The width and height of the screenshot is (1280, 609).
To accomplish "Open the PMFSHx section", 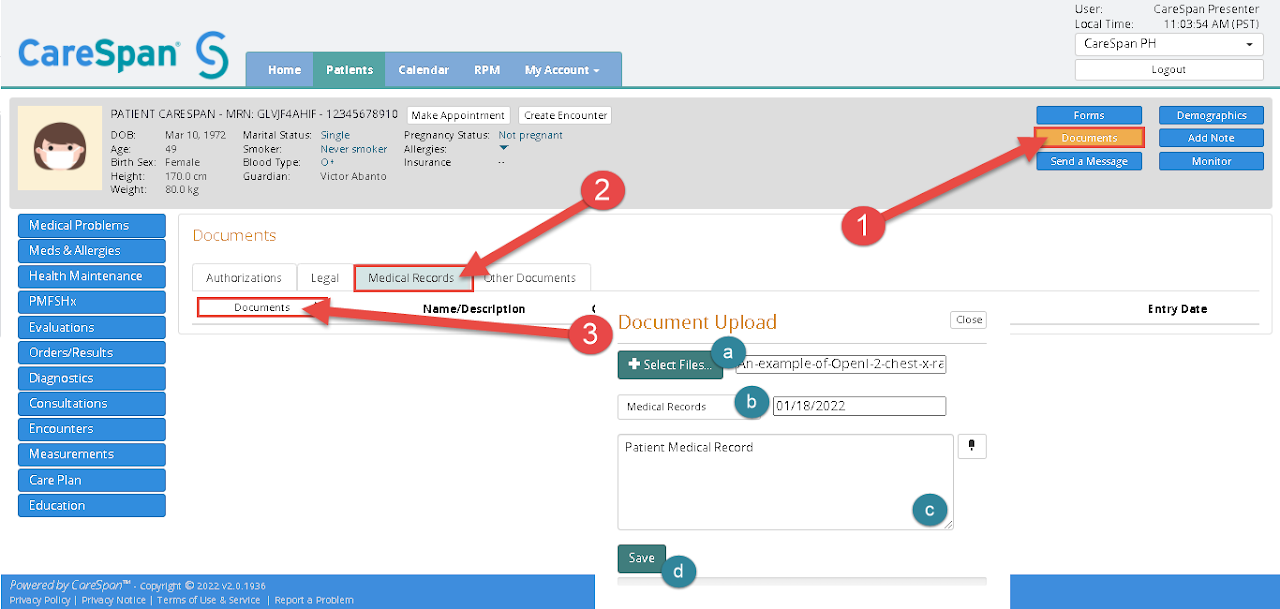I will click(92, 302).
